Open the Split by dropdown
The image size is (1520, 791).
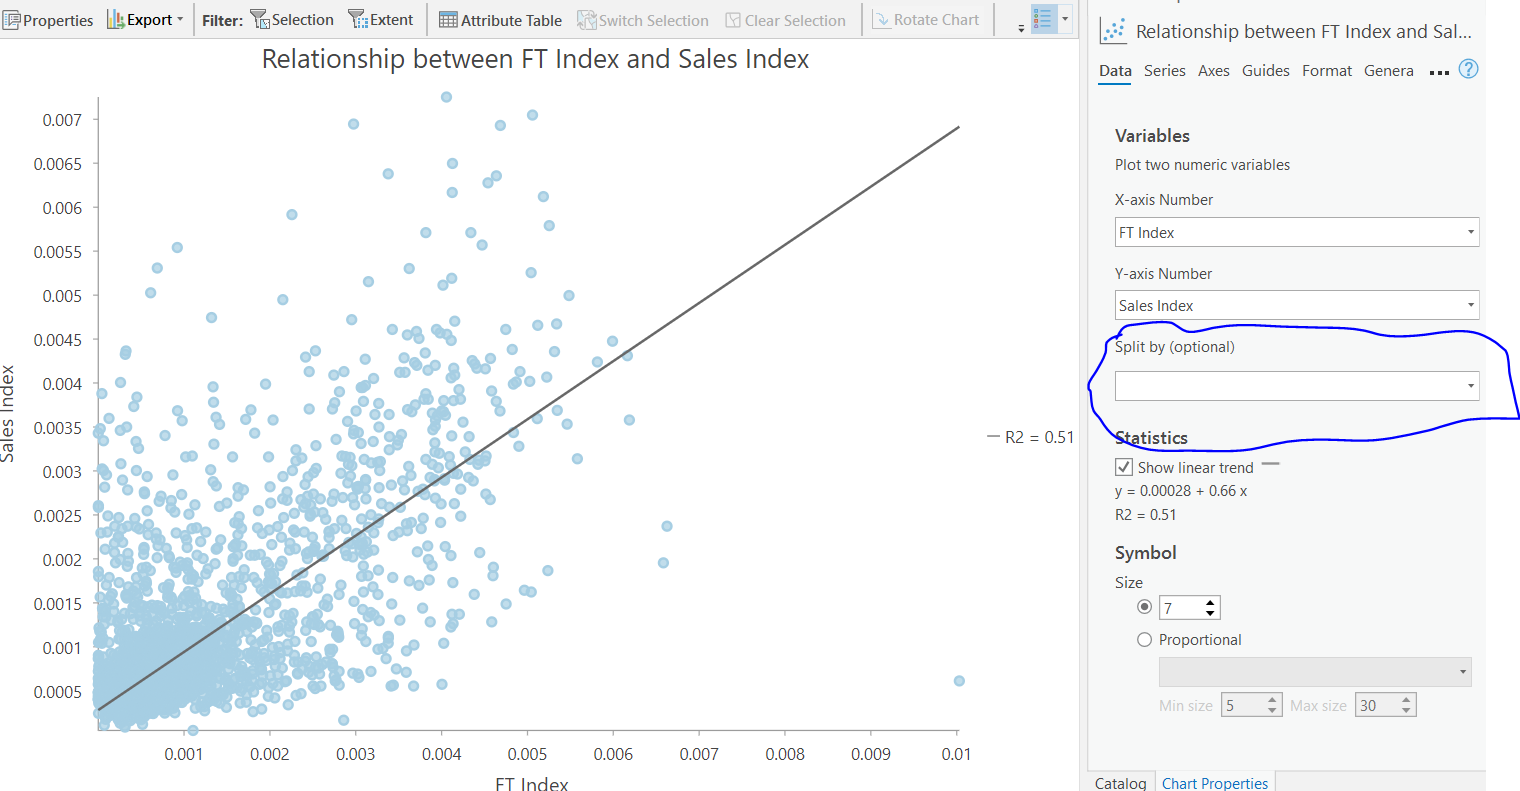(1470, 385)
